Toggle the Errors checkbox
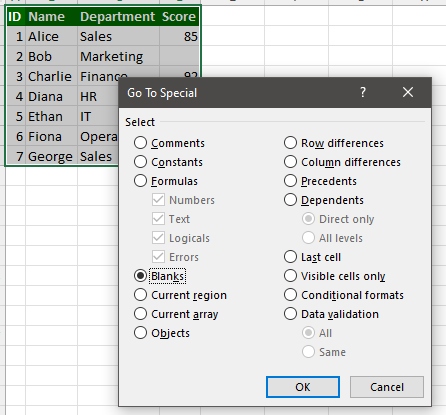 coord(158,257)
